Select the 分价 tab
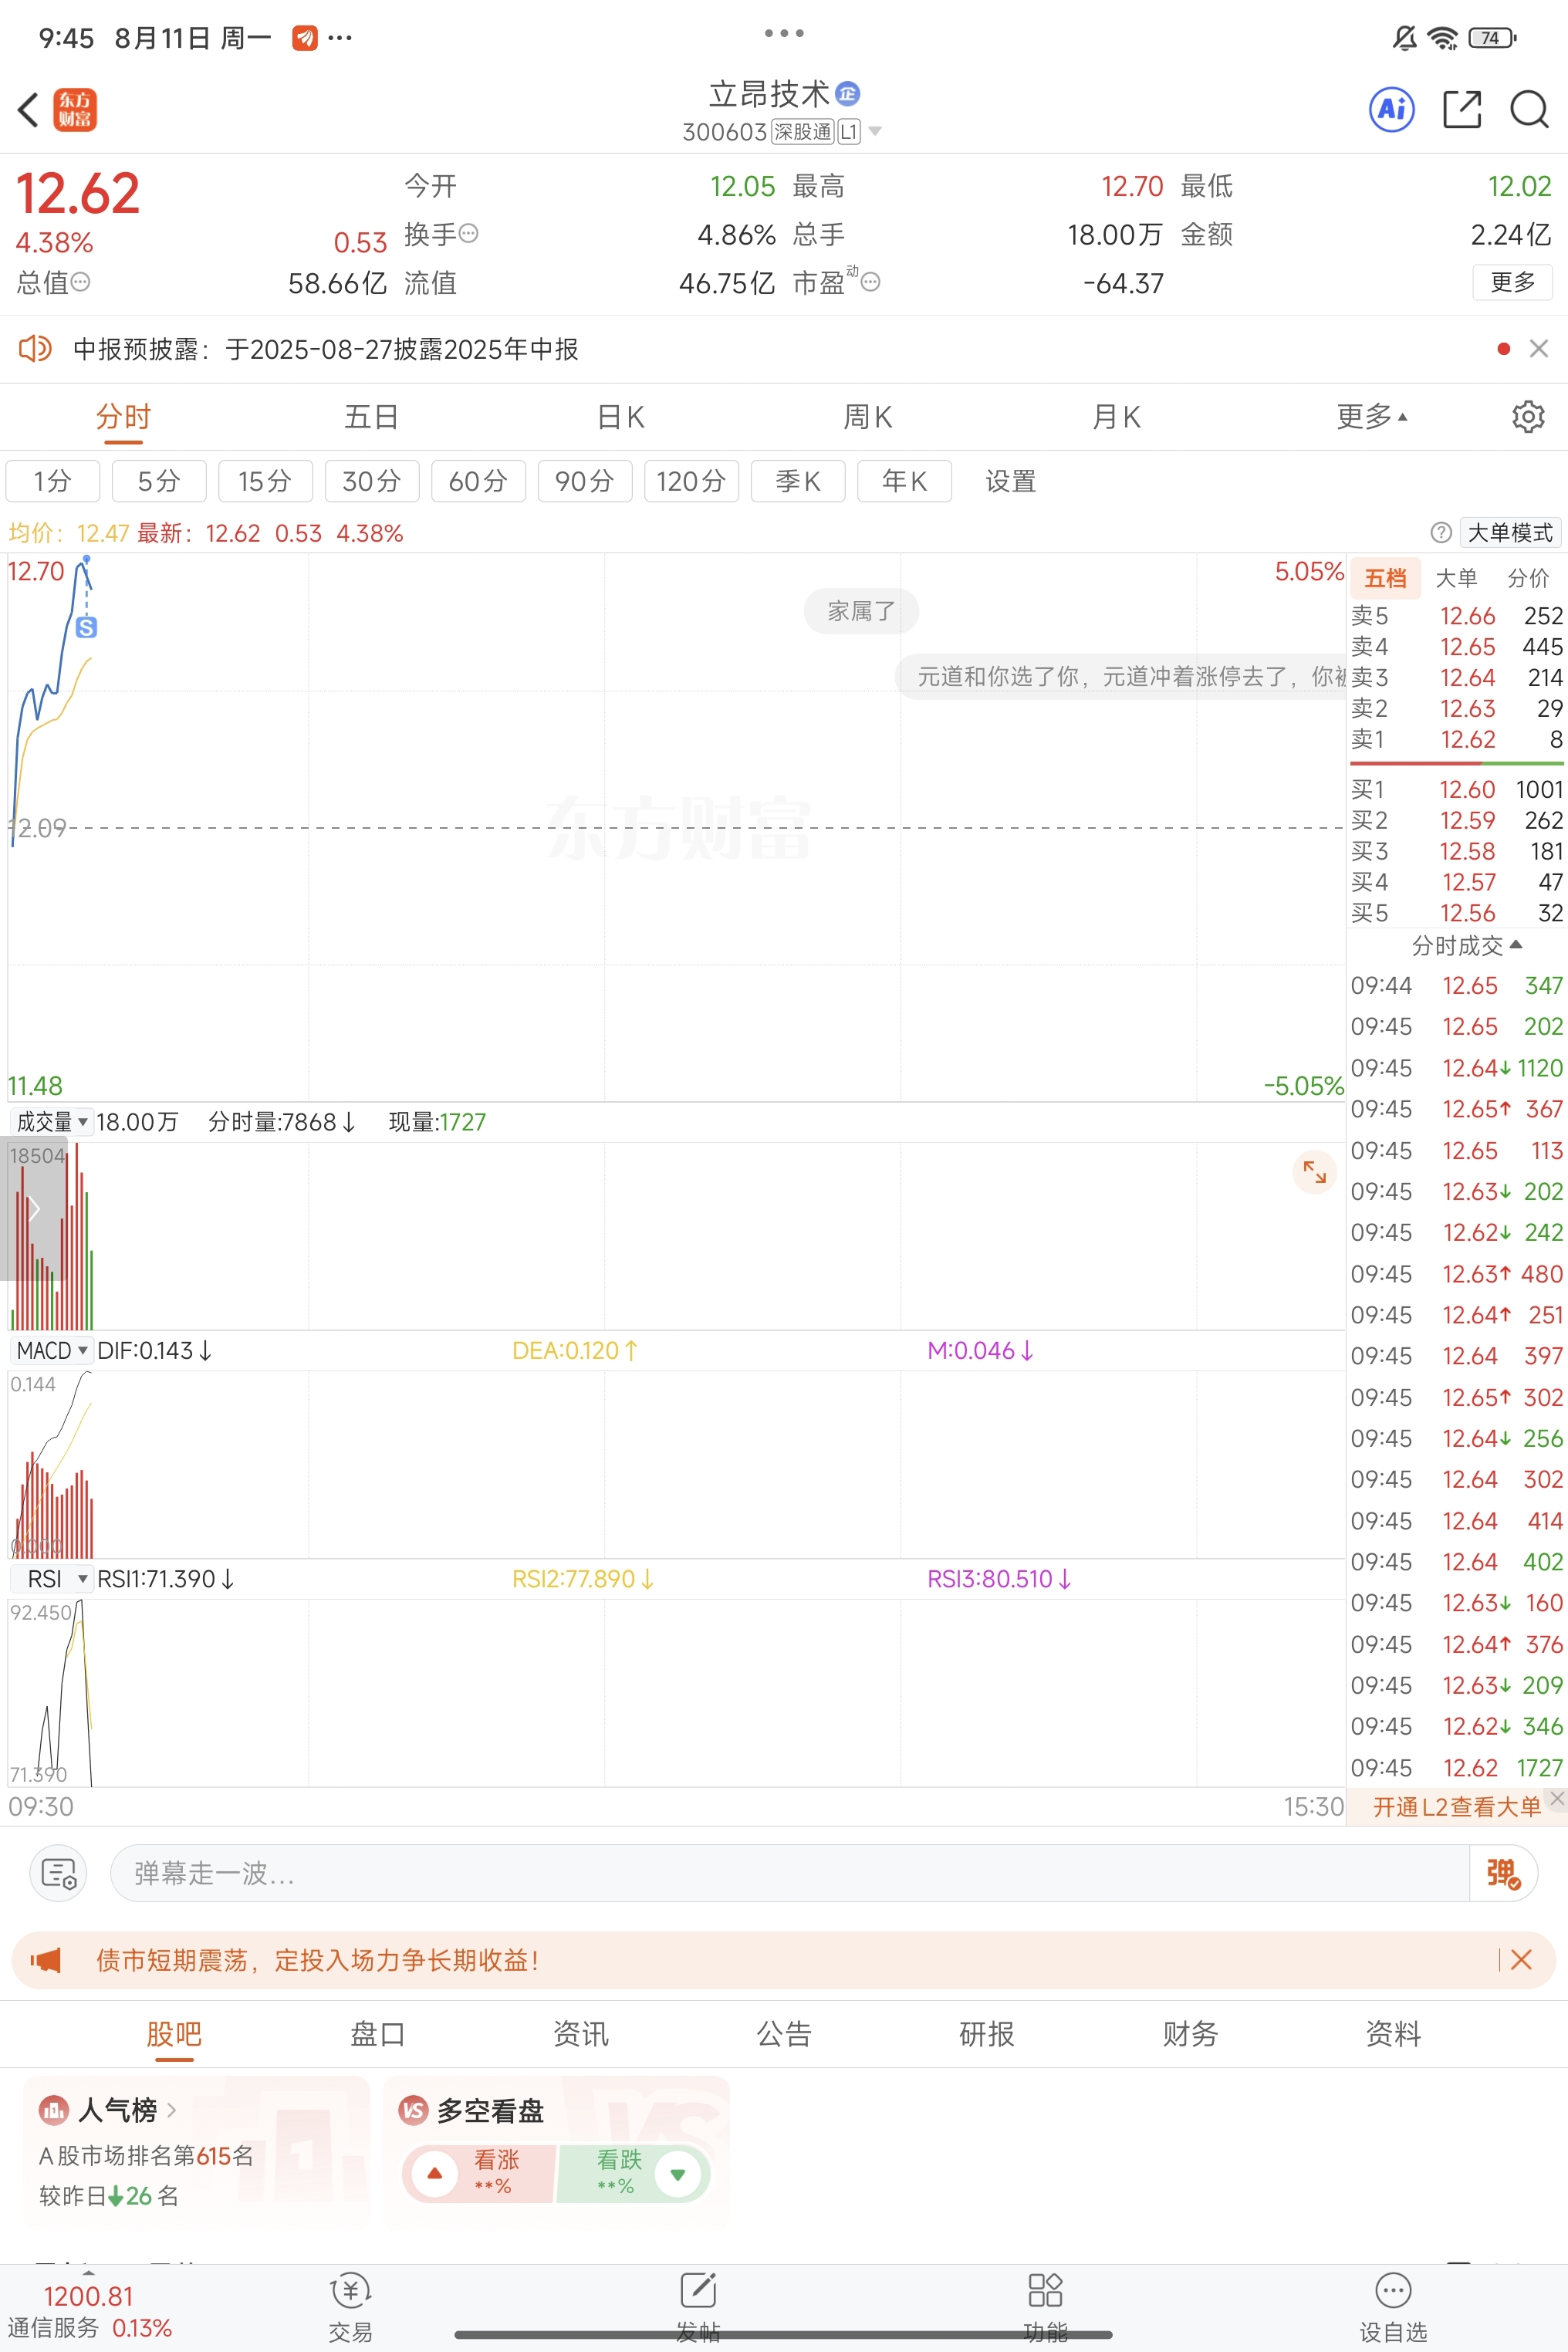Viewport: 1568px width, 2352px height. click(x=1528, y=578)
